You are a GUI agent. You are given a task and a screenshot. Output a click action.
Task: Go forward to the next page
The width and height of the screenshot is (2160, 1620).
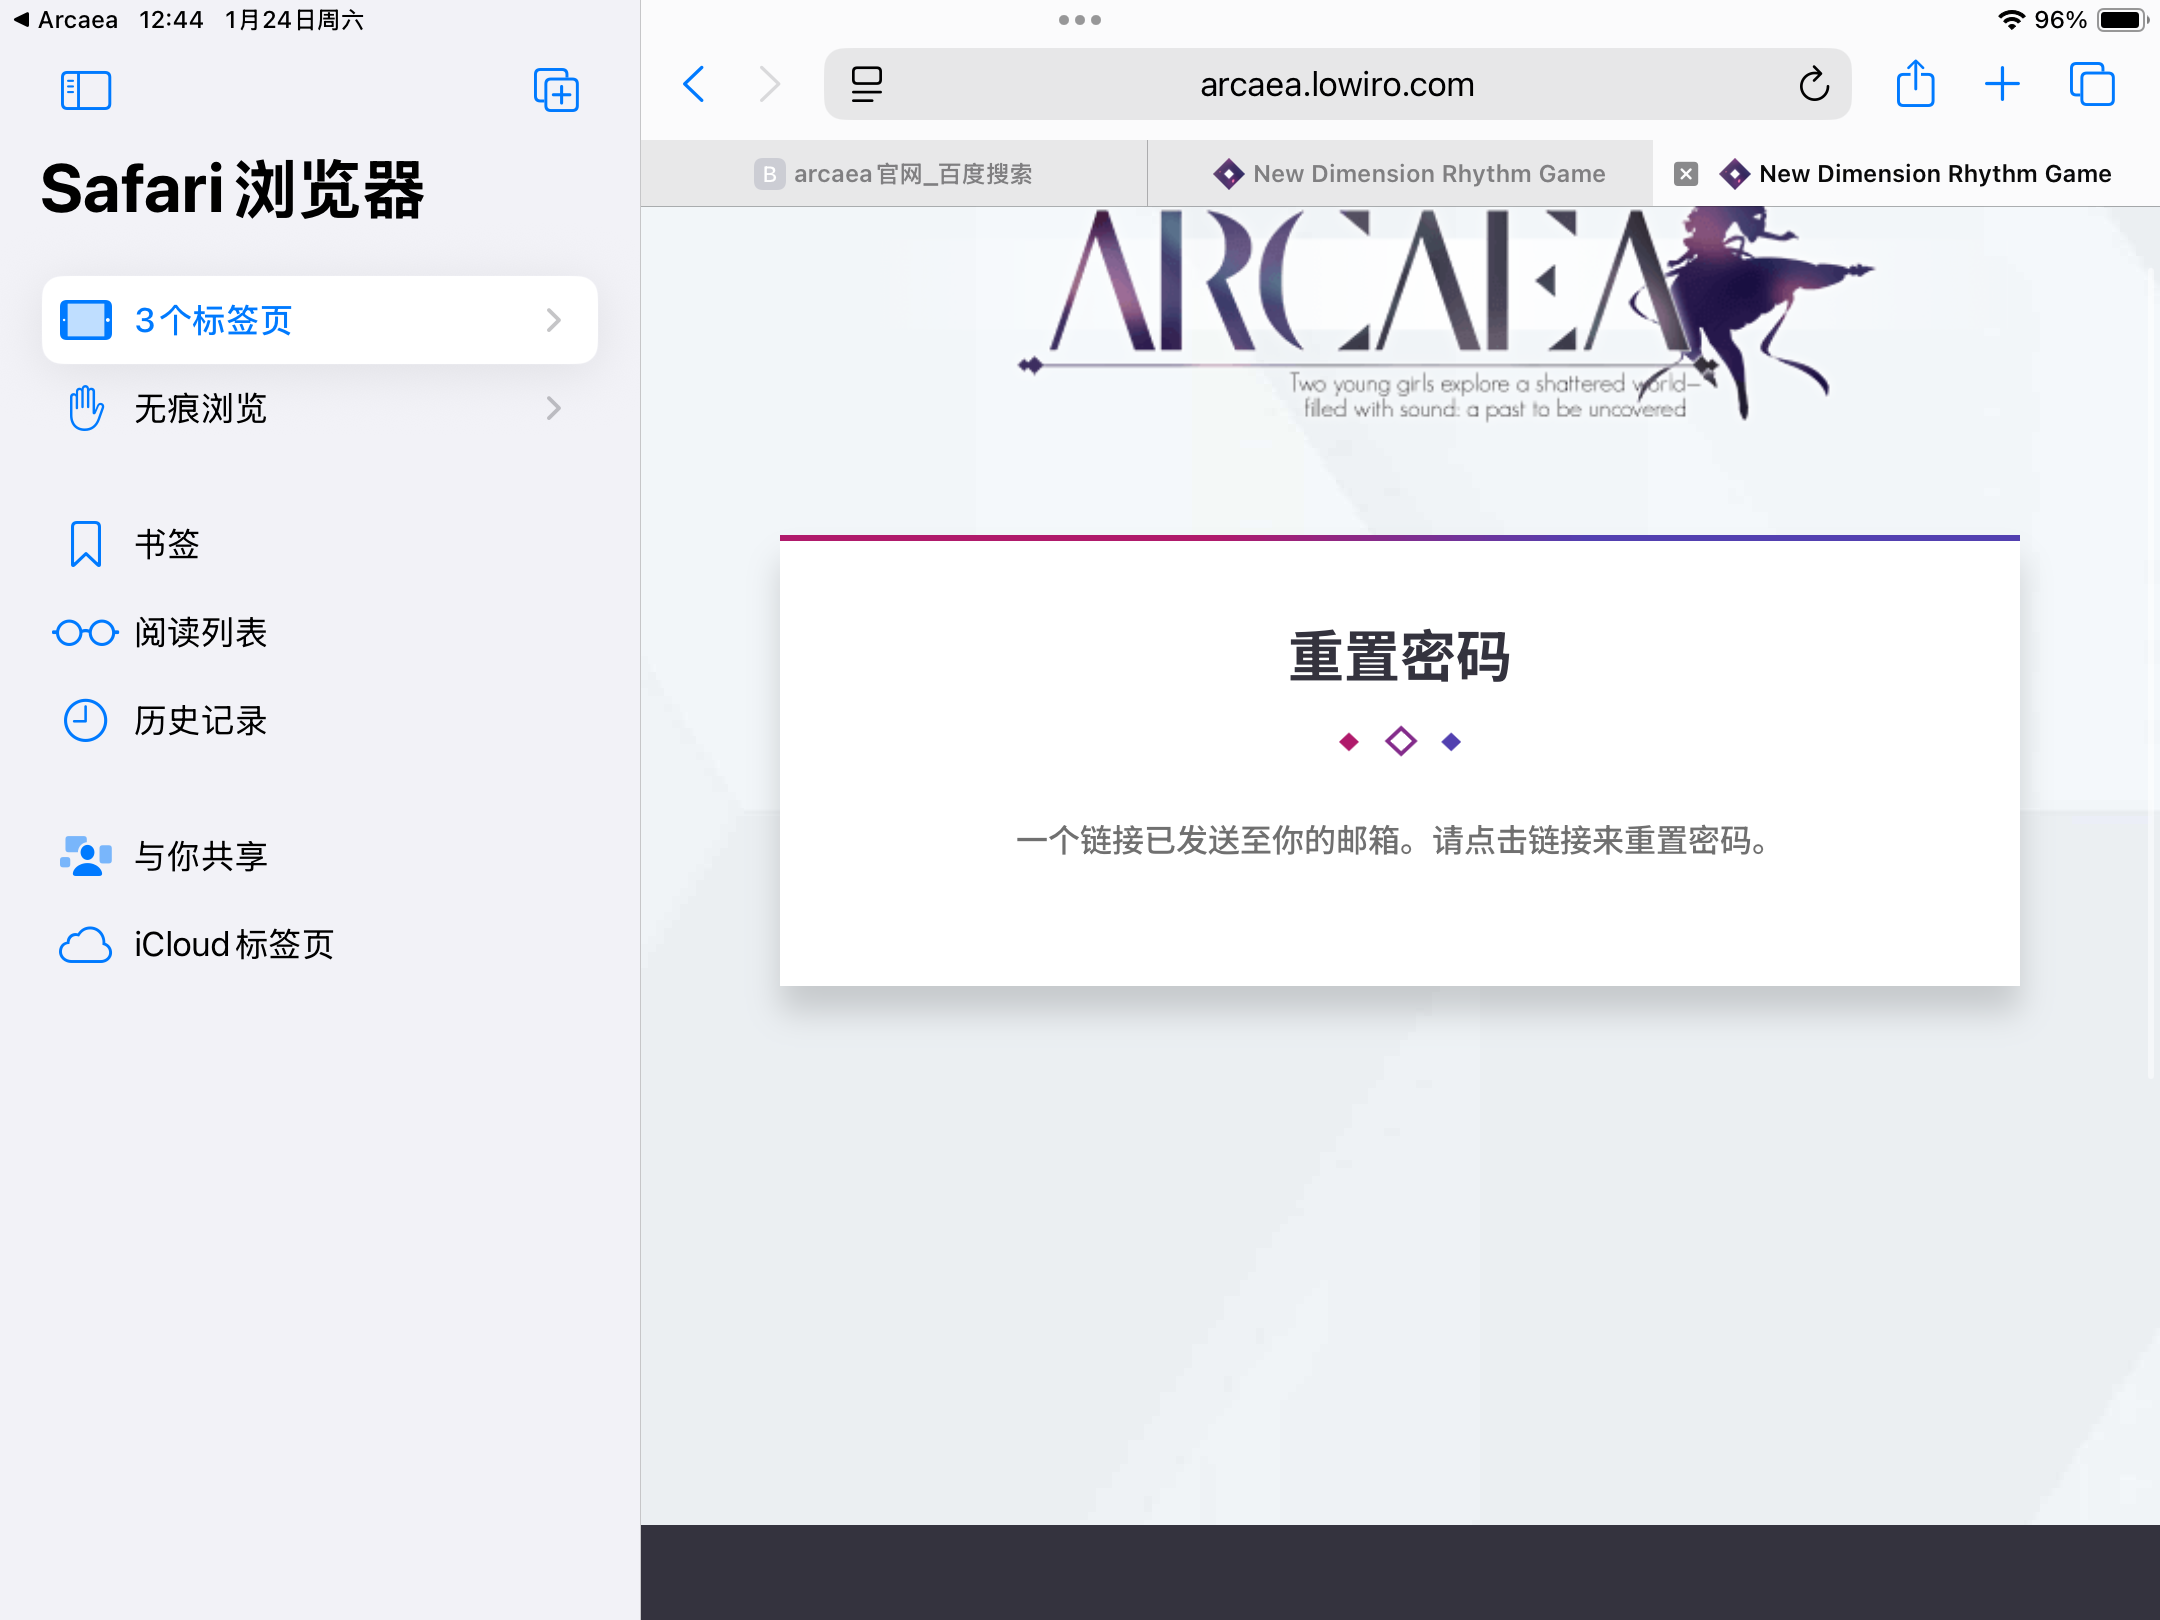[768, 84]
